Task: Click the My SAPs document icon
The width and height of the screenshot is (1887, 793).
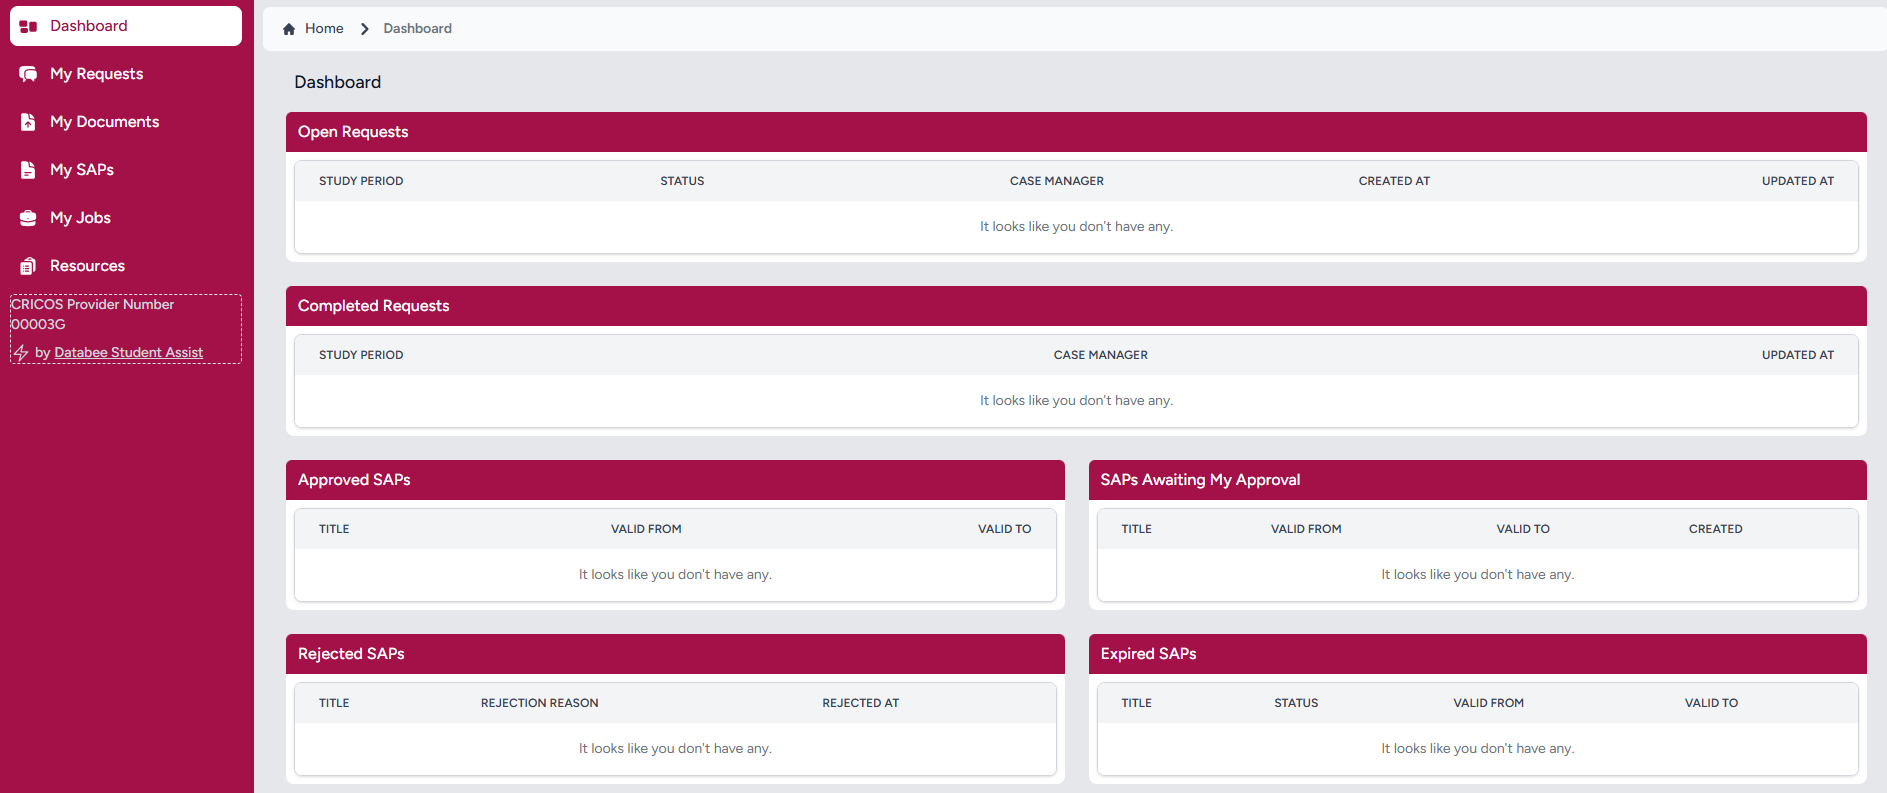Action: coord(28,170)
